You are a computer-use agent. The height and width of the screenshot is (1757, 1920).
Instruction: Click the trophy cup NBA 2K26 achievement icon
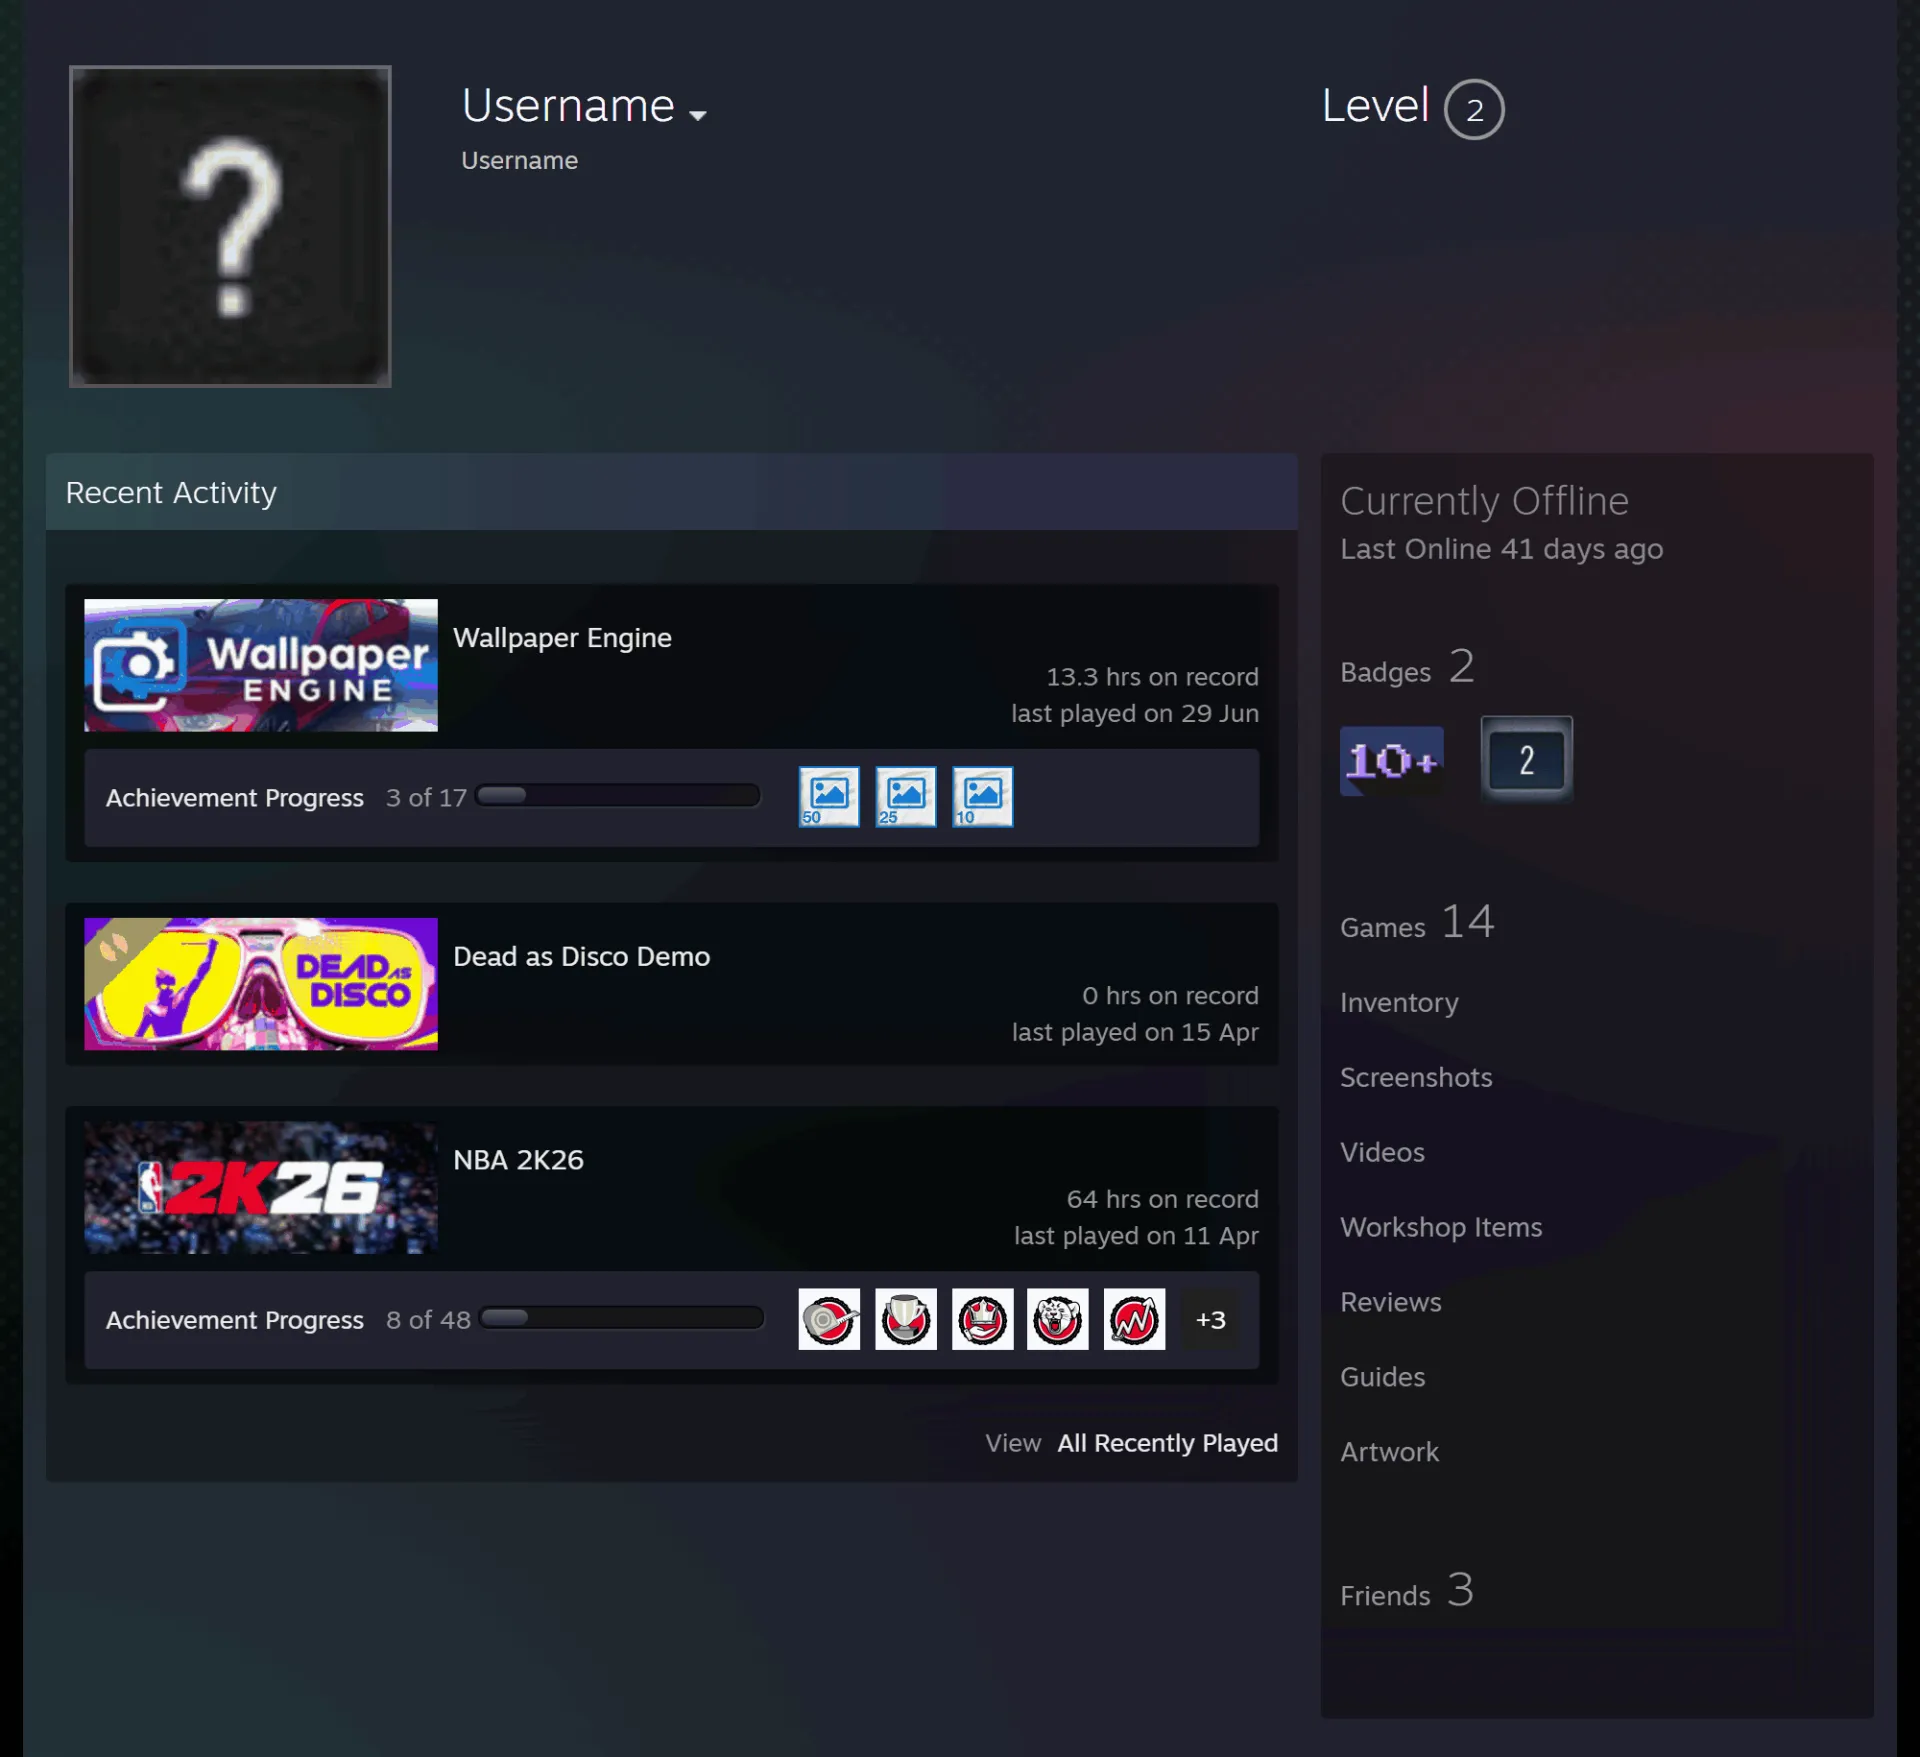[906, 1319]
